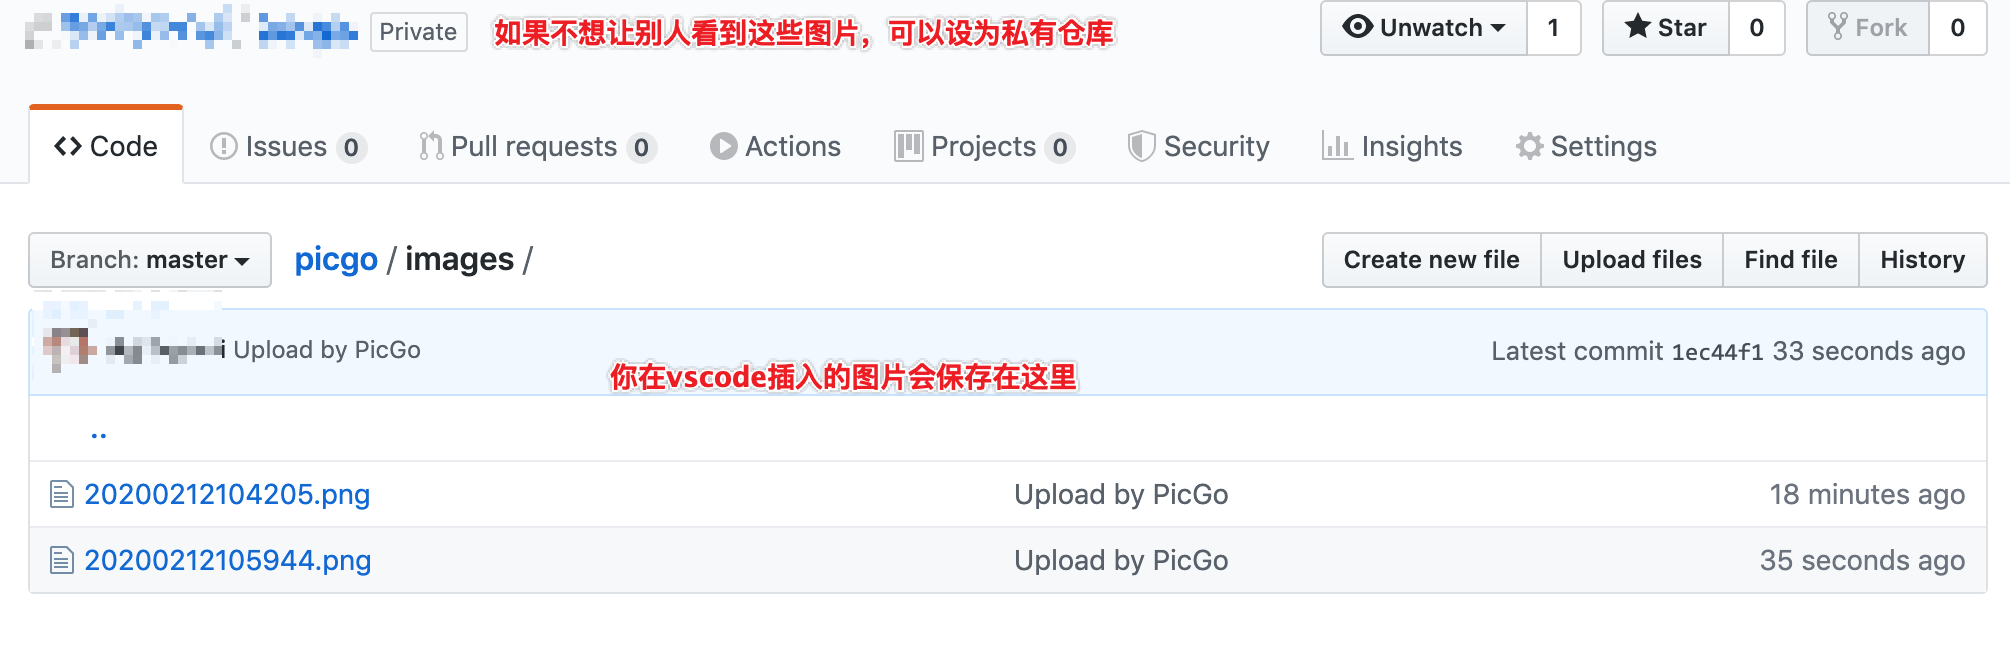Switch to the Pull requests tab
Image resolution: width=2010 pixels, height=650 pixels.
[x=534, y=146]
